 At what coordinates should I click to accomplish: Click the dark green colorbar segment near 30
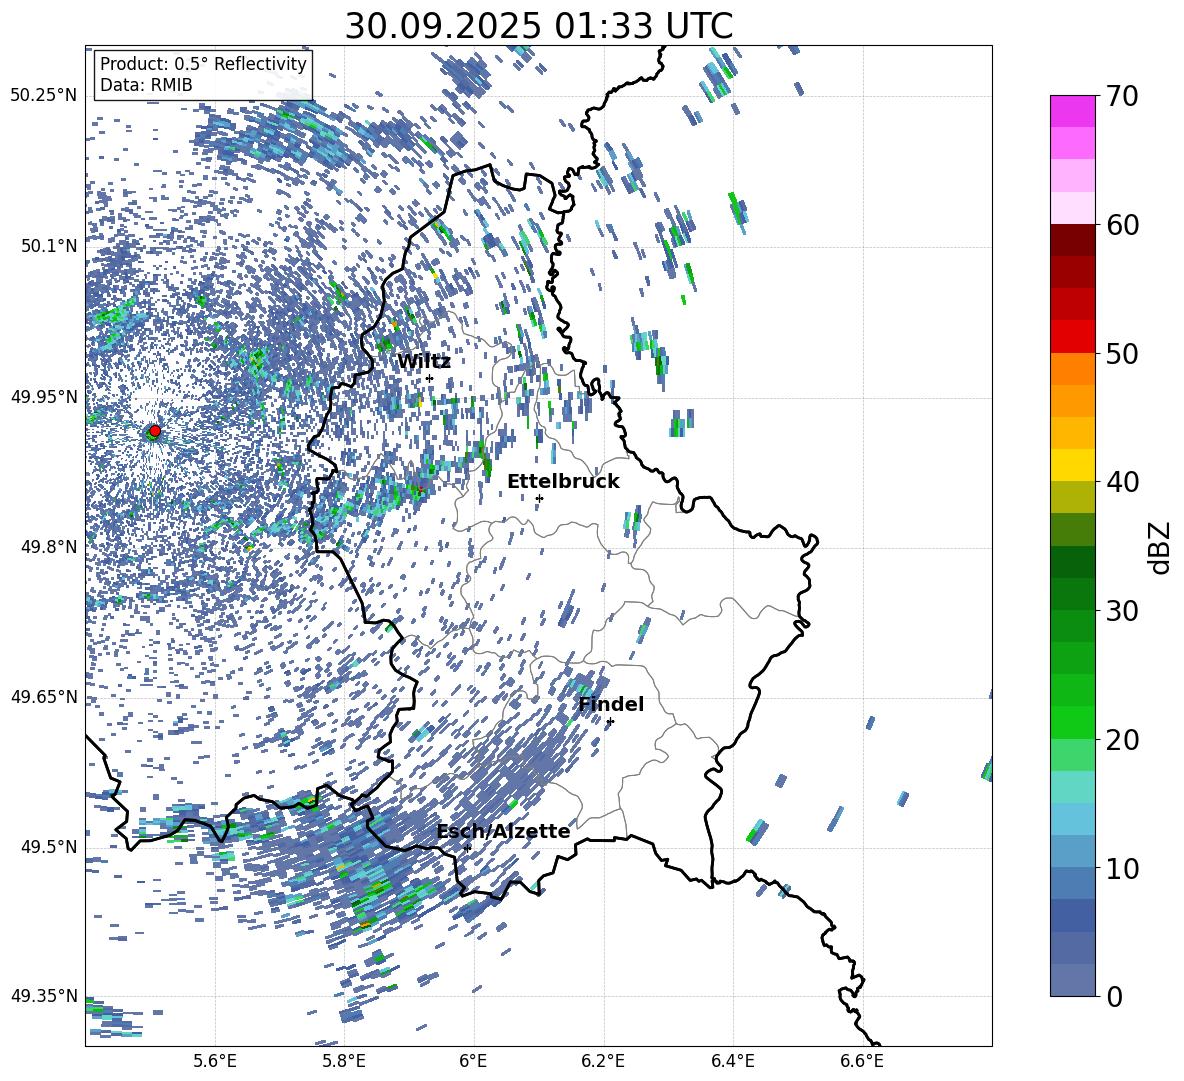tap(1072, 593)
